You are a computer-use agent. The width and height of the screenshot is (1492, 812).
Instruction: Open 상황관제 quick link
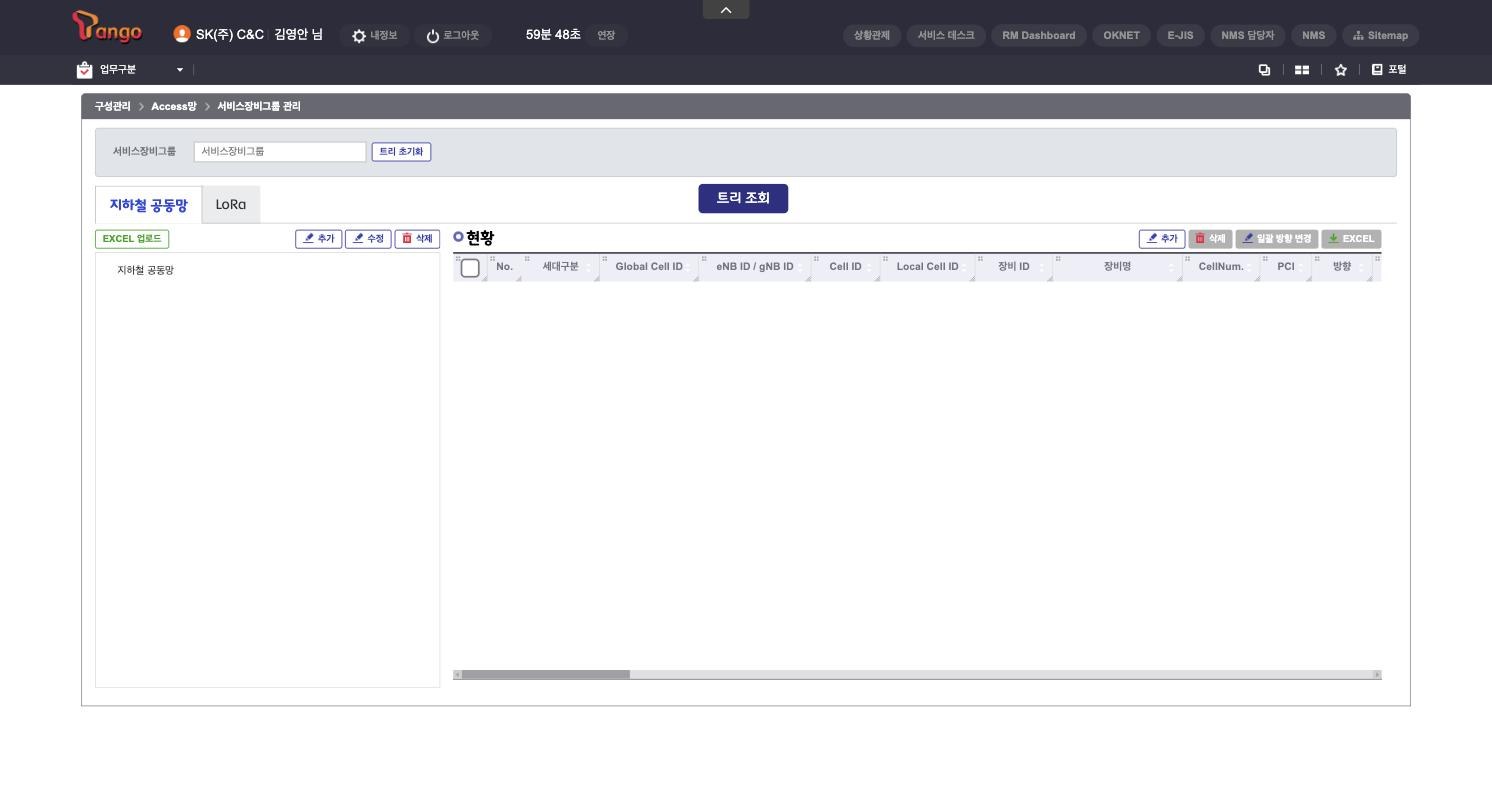(x=872, y=36)
